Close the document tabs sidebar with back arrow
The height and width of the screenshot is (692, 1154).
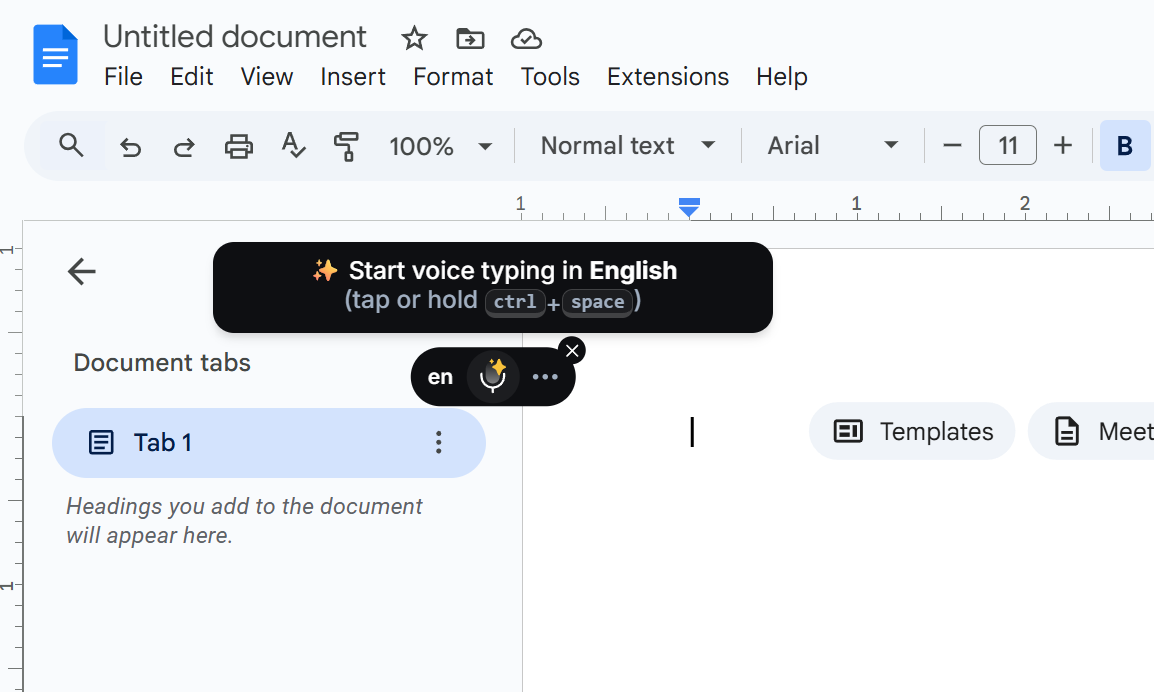(x=81, y=271)
